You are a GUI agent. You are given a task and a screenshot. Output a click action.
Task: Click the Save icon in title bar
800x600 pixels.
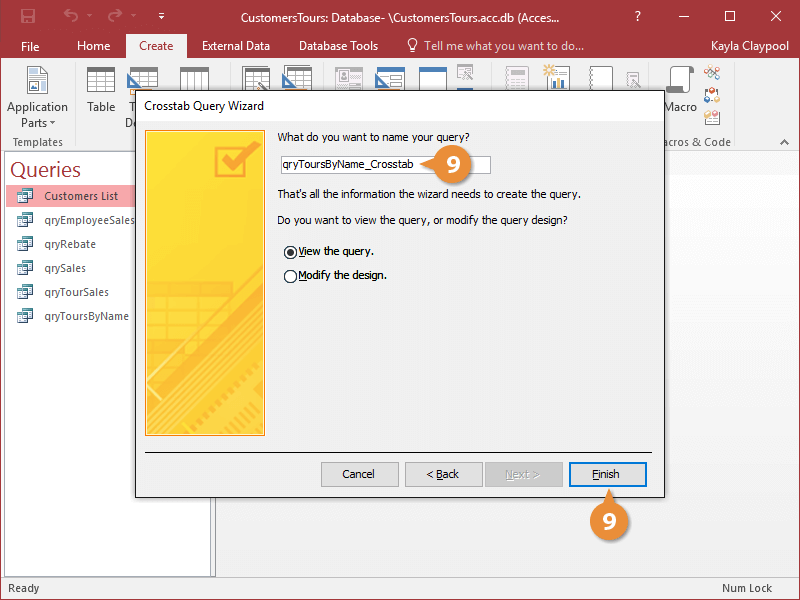[28, 16]
